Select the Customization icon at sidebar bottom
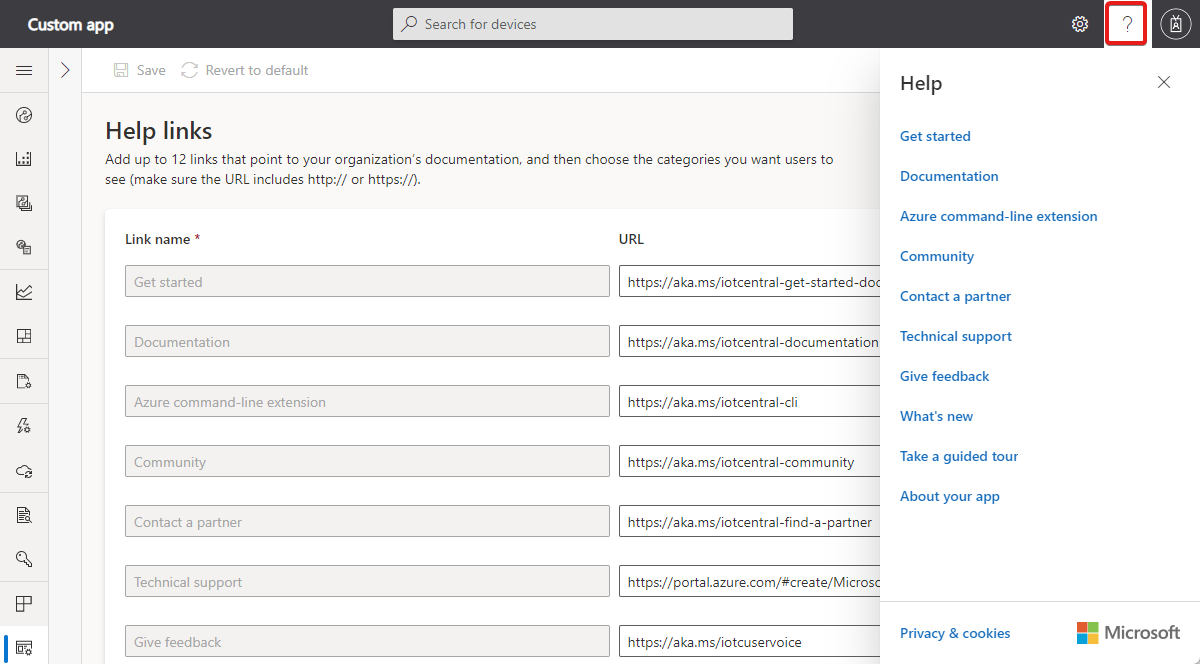The image size is (1200, 664). pyautogui.click(x=24, y=647)
